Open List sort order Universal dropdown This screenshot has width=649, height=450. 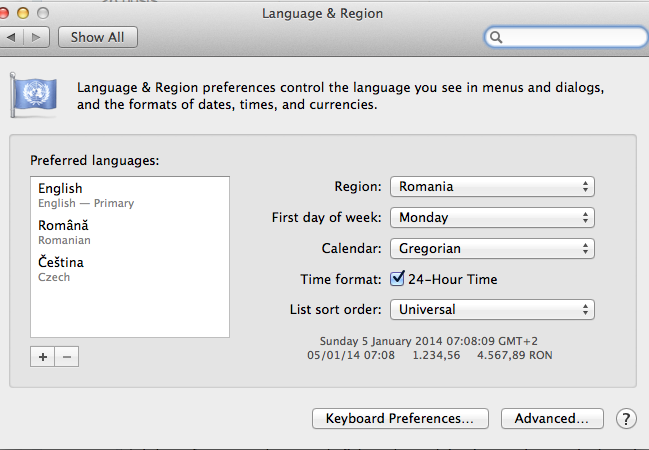(x=492, y=309)
